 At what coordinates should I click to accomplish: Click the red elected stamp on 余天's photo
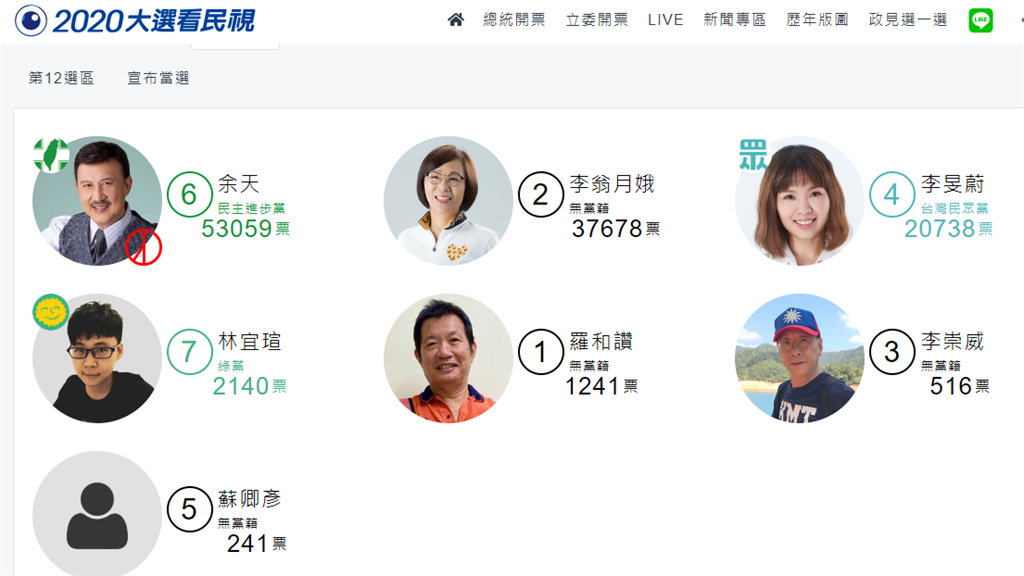pos(144,247)
